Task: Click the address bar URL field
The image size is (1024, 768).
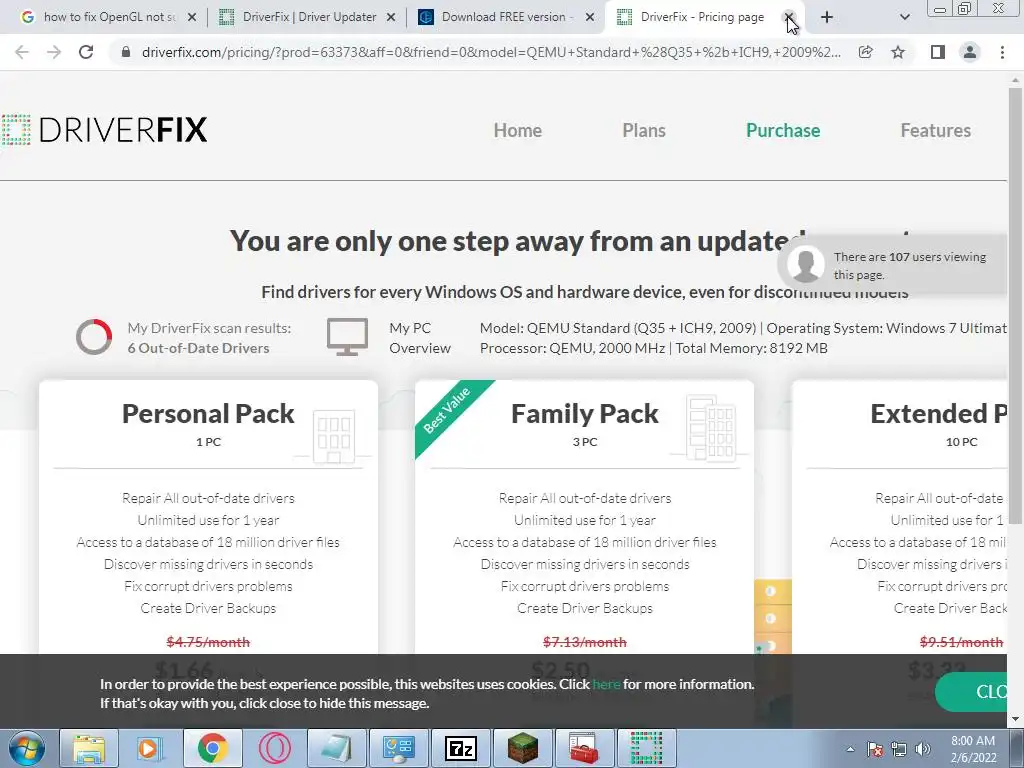Action: tap(491, 52)
